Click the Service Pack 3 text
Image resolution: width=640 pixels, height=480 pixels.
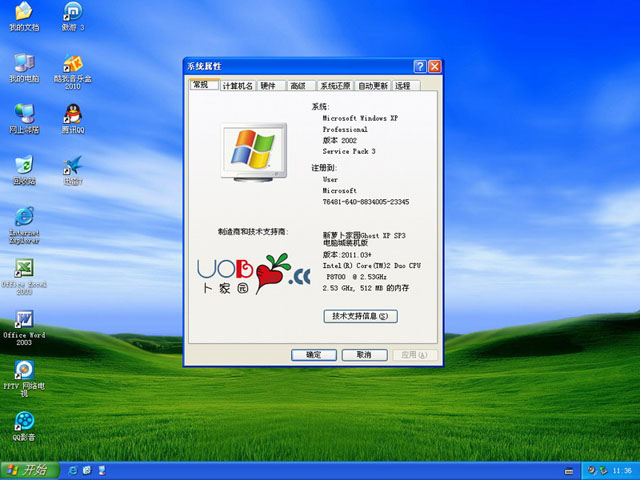click(349, 151)
